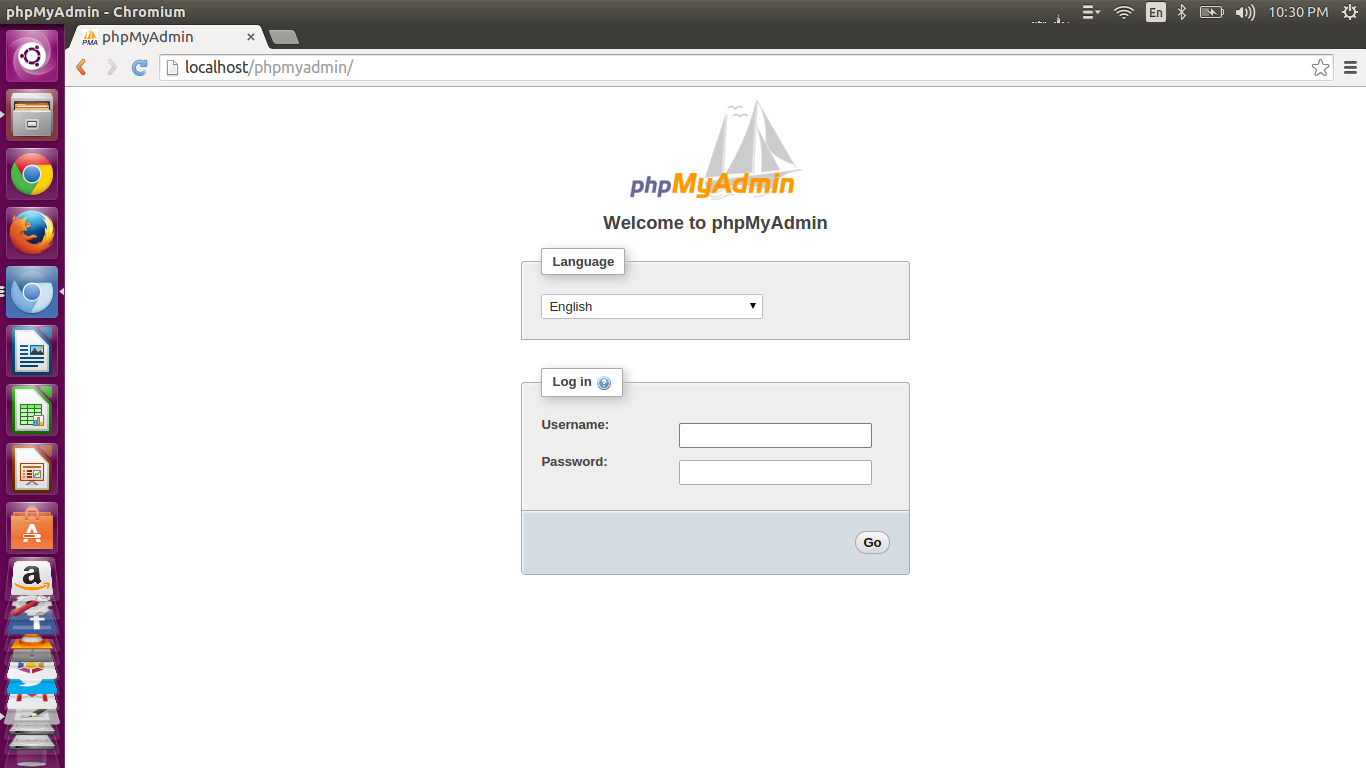Focus Chromium icon in the launcher
The height and width of the screenshot is (768, 1366).
click(x=32, y=292)
